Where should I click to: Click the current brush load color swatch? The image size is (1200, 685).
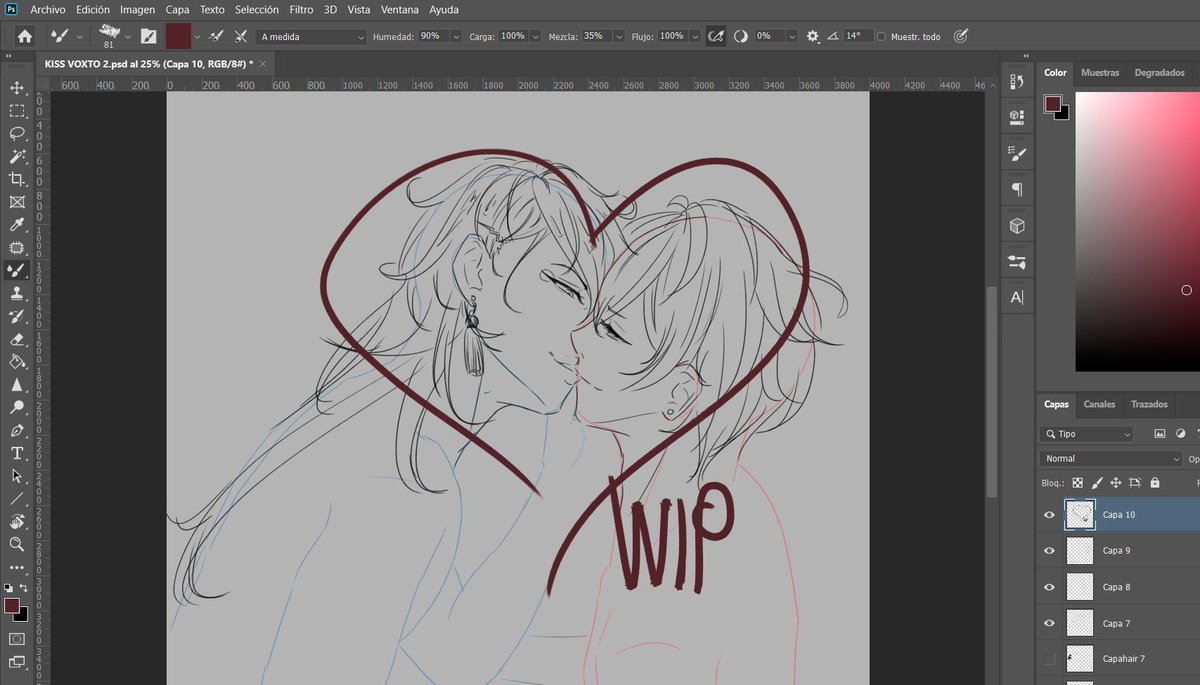pyautogui.click(x=178, y=36)
